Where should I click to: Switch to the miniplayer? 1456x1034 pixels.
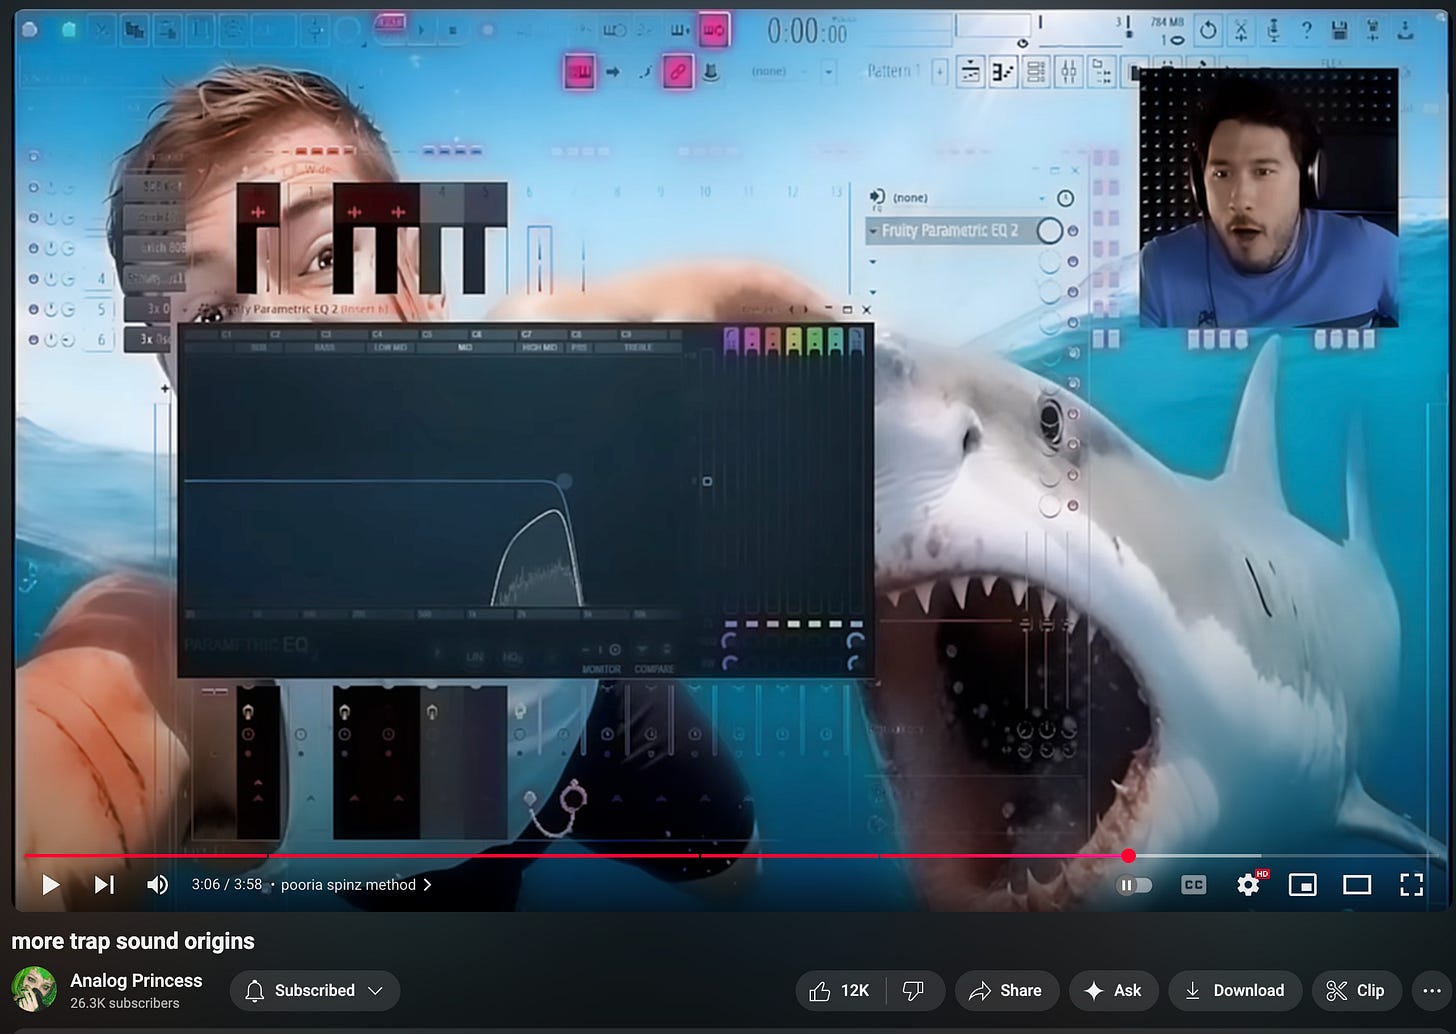click(1302, 884)
